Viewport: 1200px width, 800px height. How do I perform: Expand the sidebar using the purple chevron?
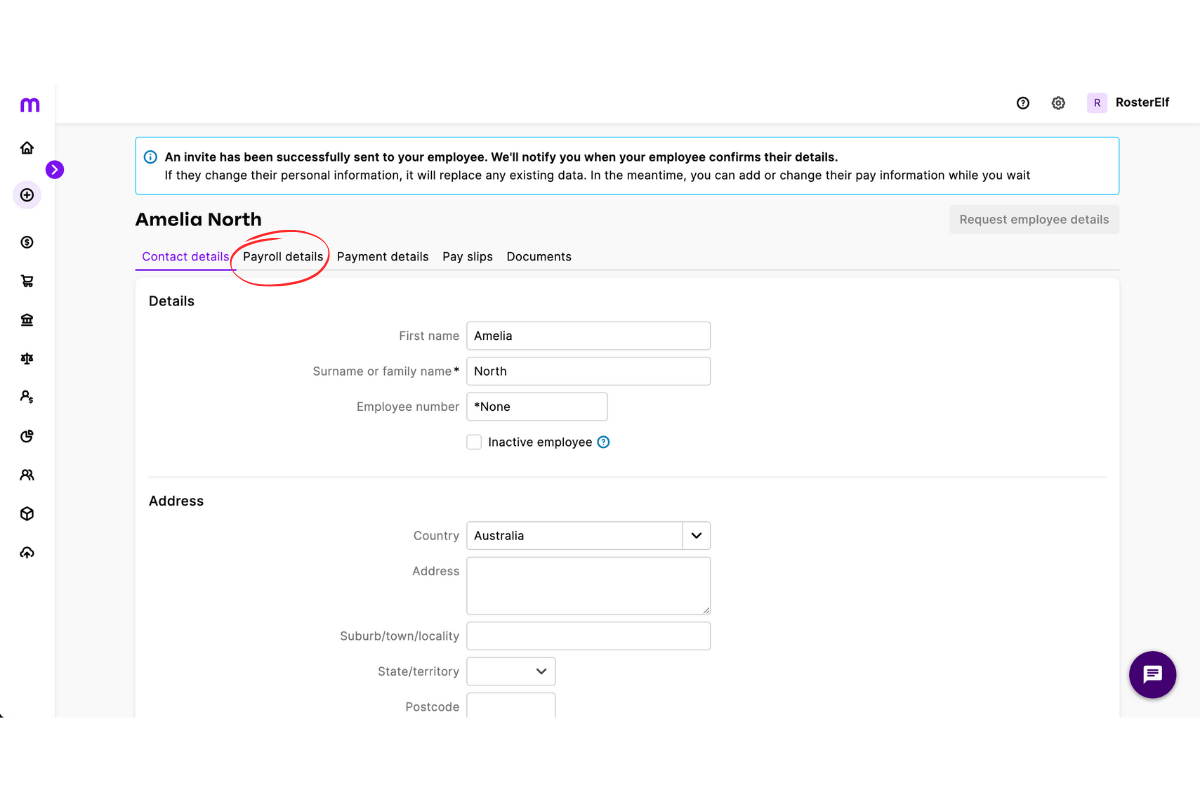tap(55, 170)
